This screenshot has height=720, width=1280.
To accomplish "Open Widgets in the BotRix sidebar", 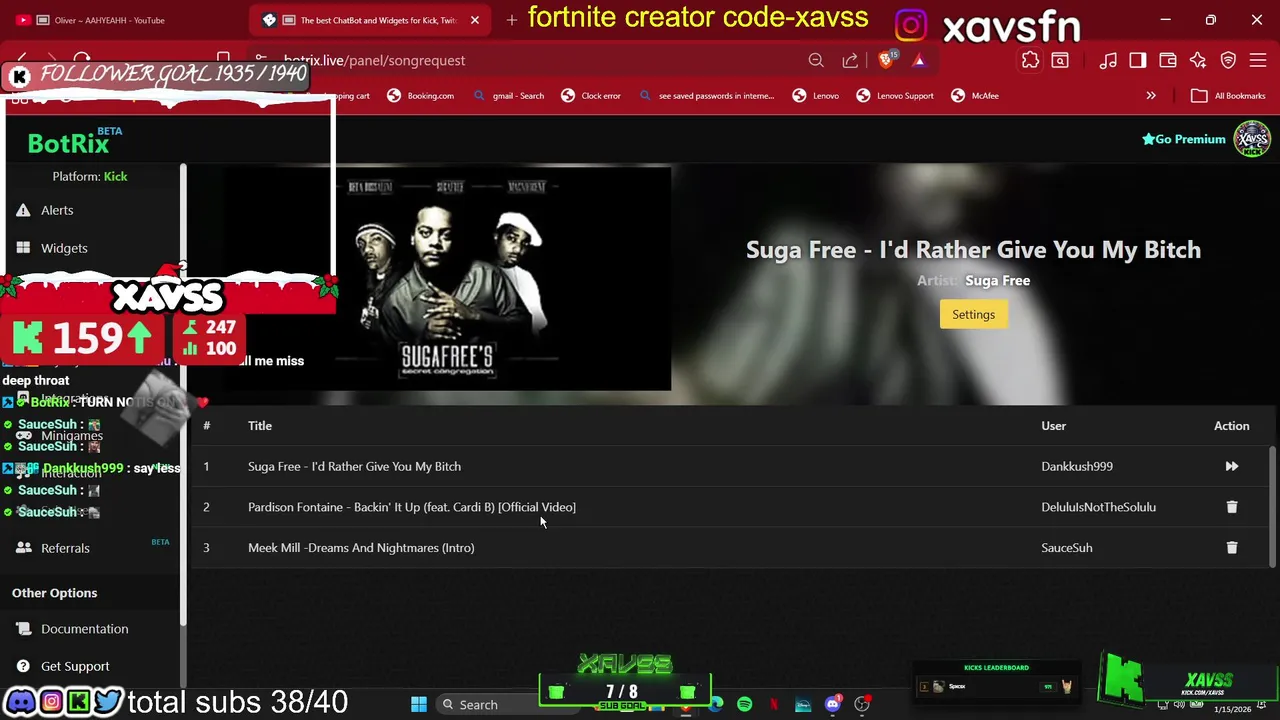I will click(x=64, y=248).
